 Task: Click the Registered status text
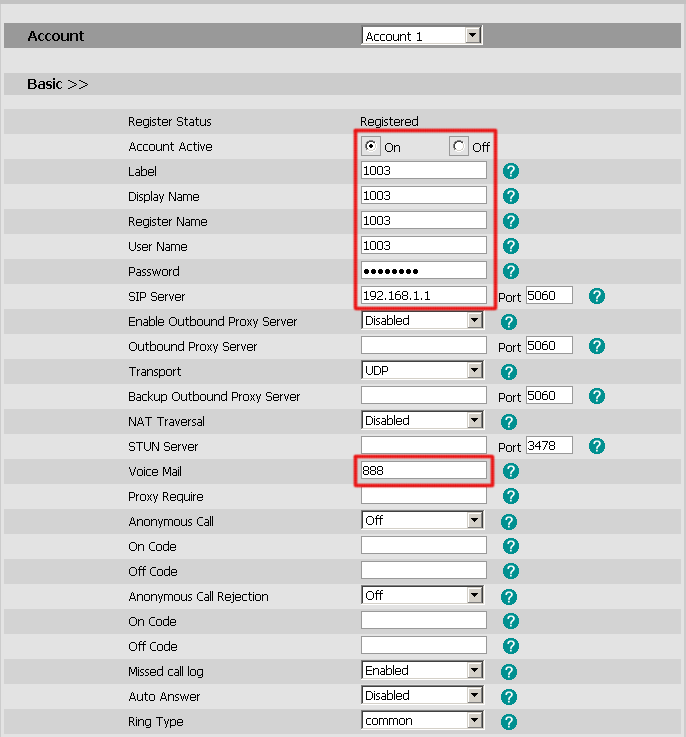(389, 121)
